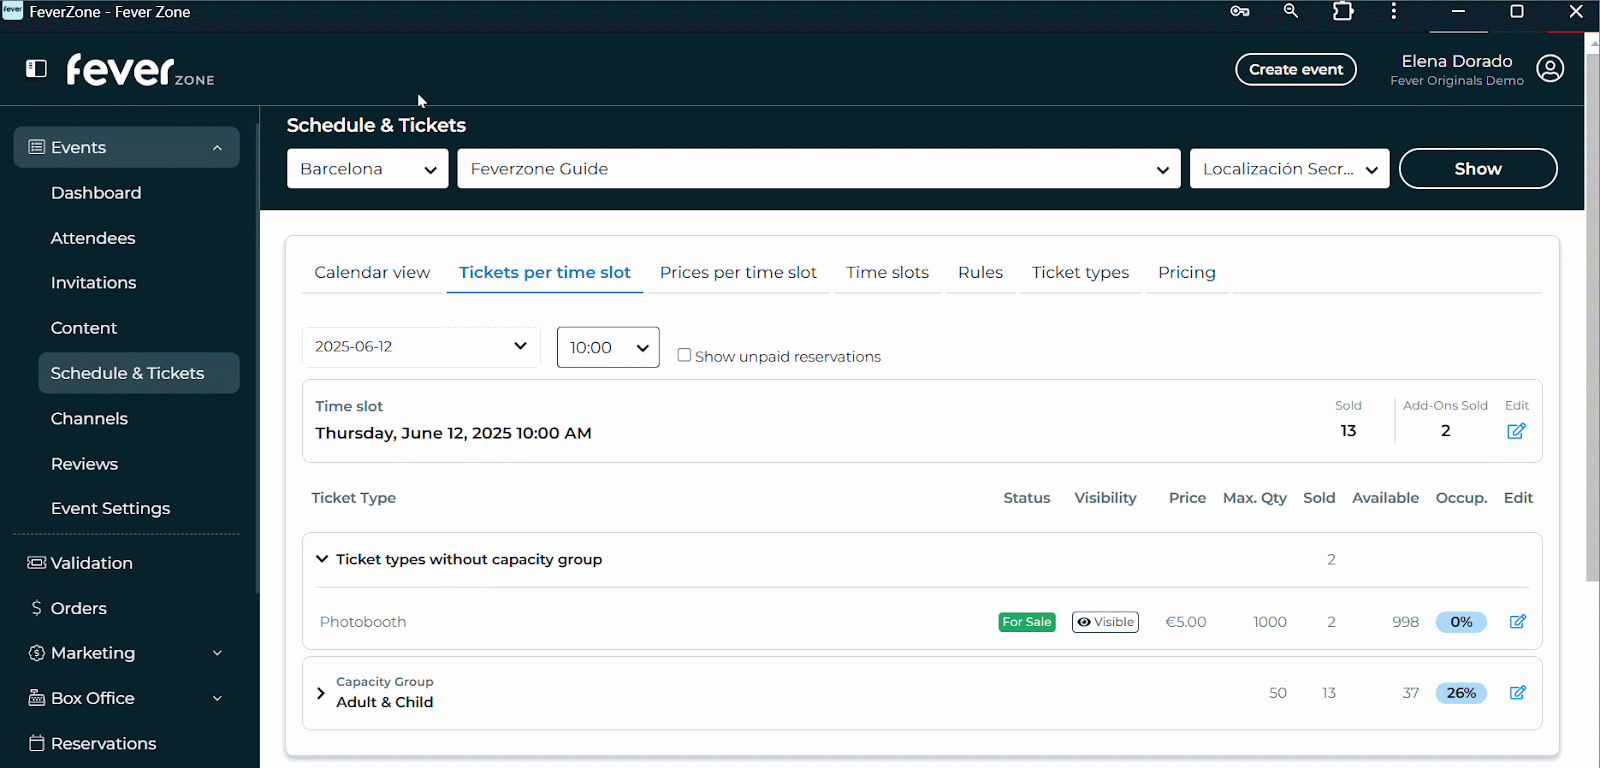Open the Localización venue dropdown

pos(1290,169)
